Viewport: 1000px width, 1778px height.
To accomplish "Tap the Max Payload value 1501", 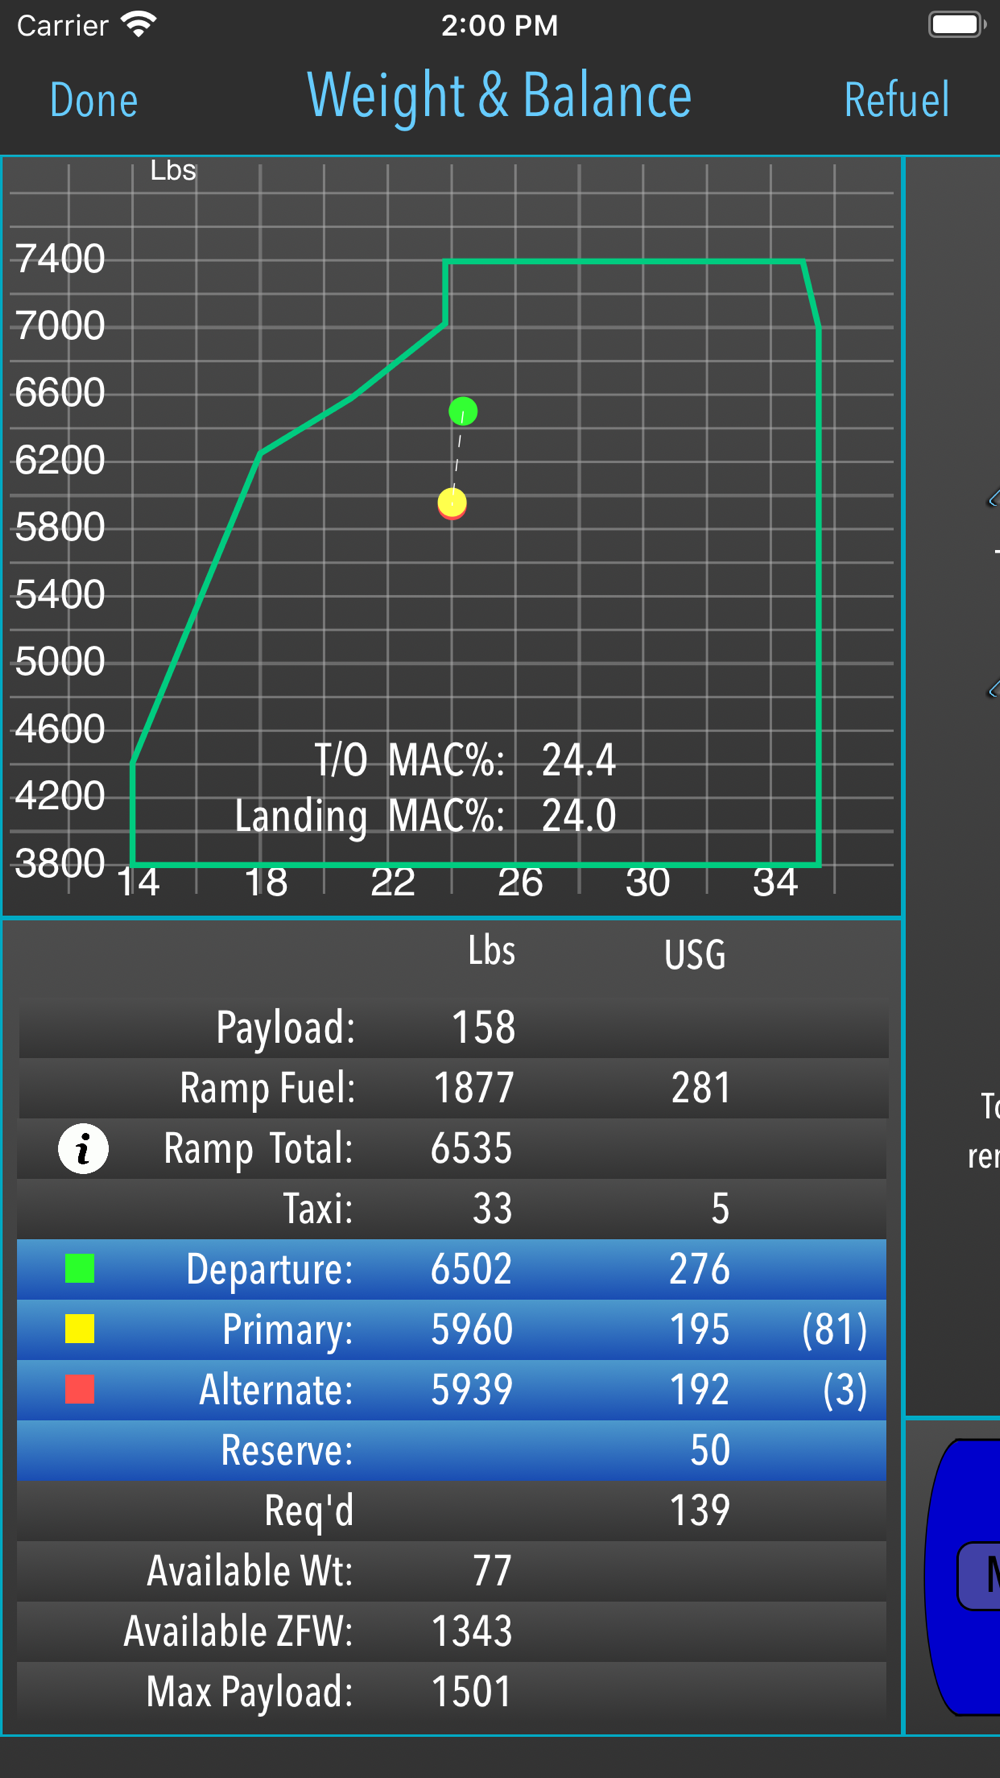I will coord(471,1692).
